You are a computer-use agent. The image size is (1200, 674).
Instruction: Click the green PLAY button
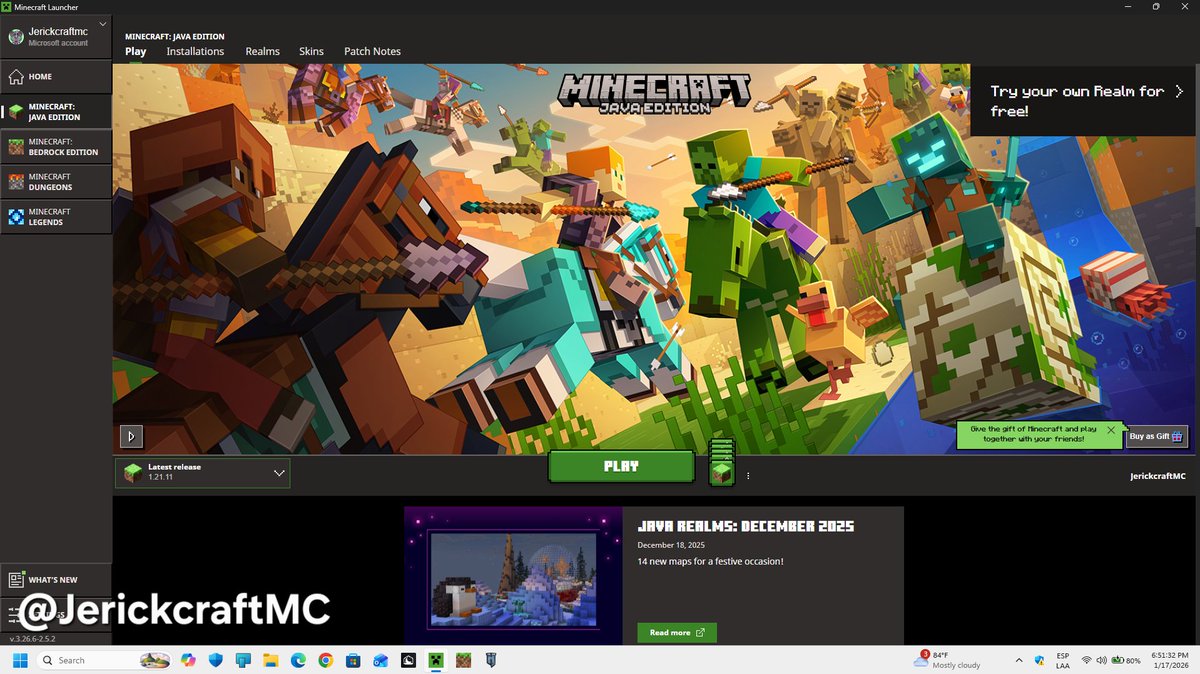click(x=621, y=466)
